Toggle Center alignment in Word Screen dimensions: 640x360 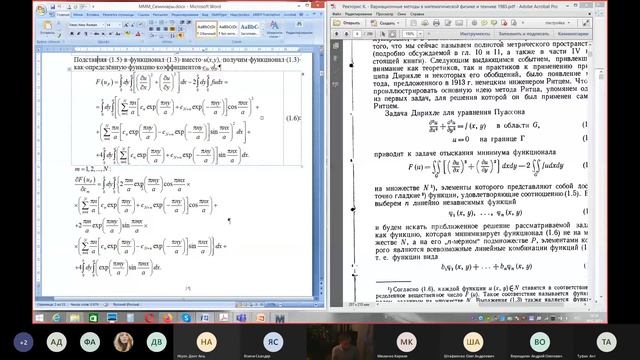(158, 29)
